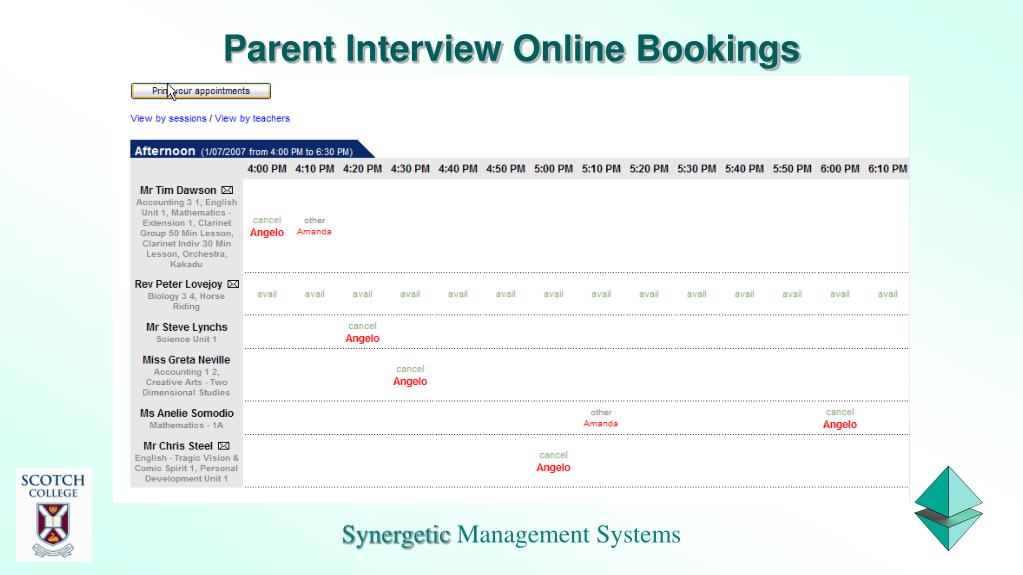Click 'Mathematics - 1A' subject text
Image resolution: width=1023 pixels, height=575 pixels.
[x=187, y=426]
